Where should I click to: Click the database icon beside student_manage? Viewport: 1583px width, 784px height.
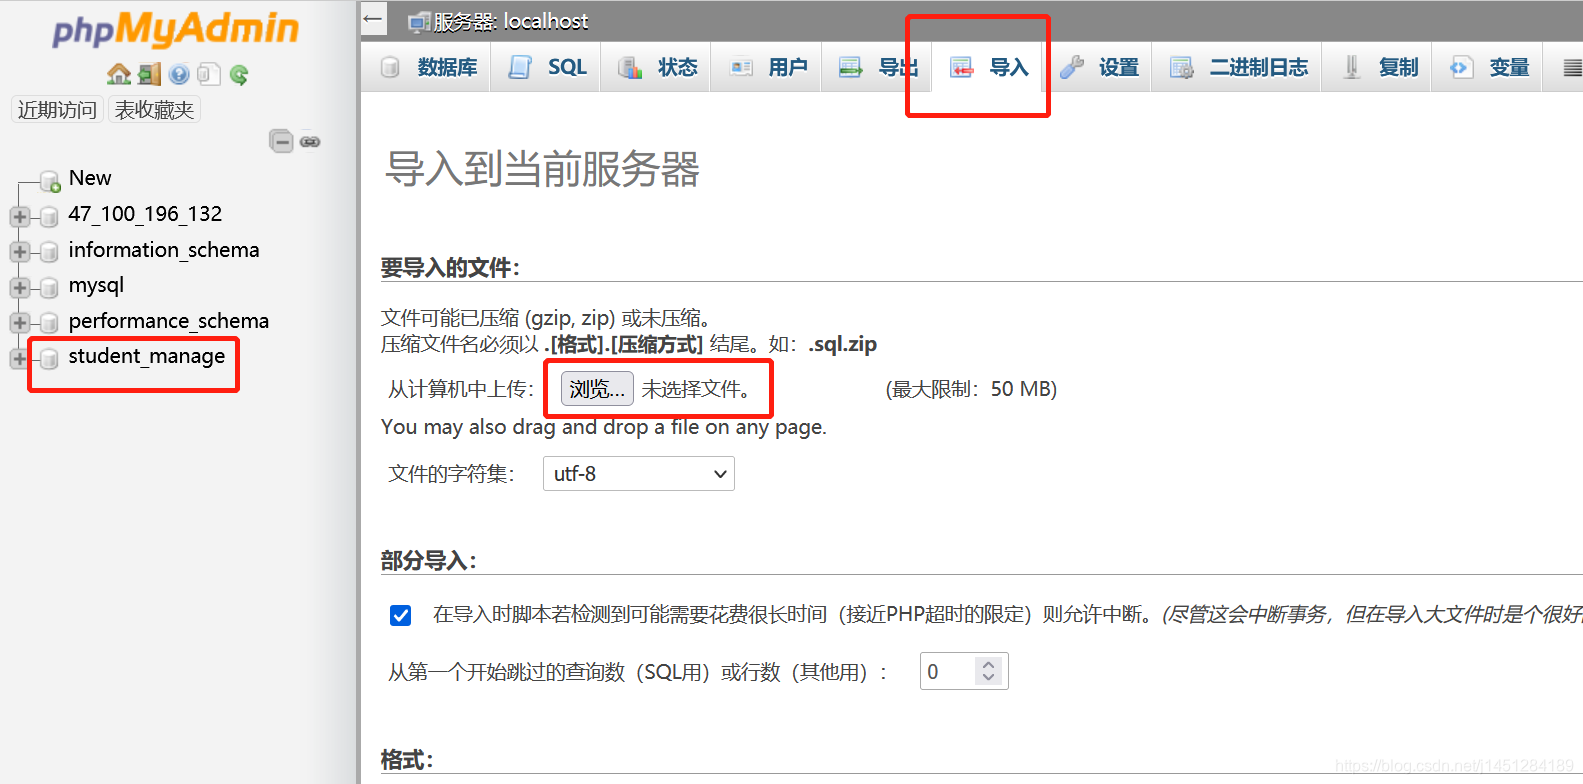48,359
